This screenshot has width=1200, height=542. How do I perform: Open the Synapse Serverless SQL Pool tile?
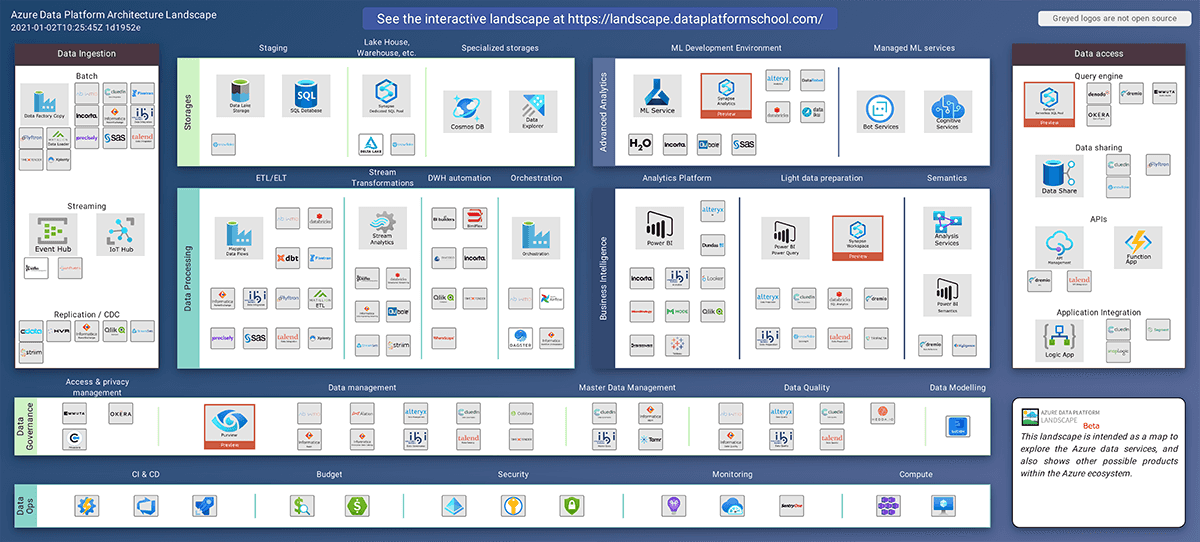click(x=1049, y=104)
